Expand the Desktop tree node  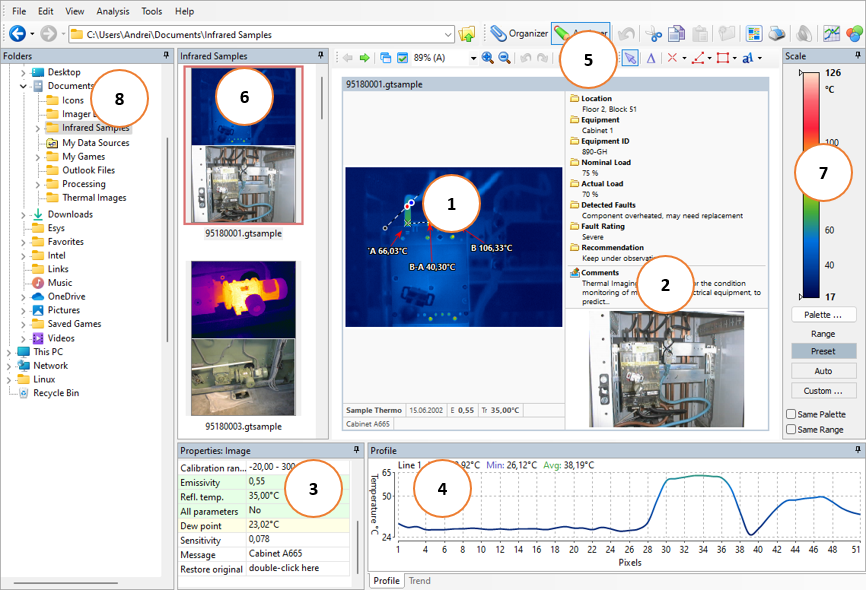click(x=23, y=72)
